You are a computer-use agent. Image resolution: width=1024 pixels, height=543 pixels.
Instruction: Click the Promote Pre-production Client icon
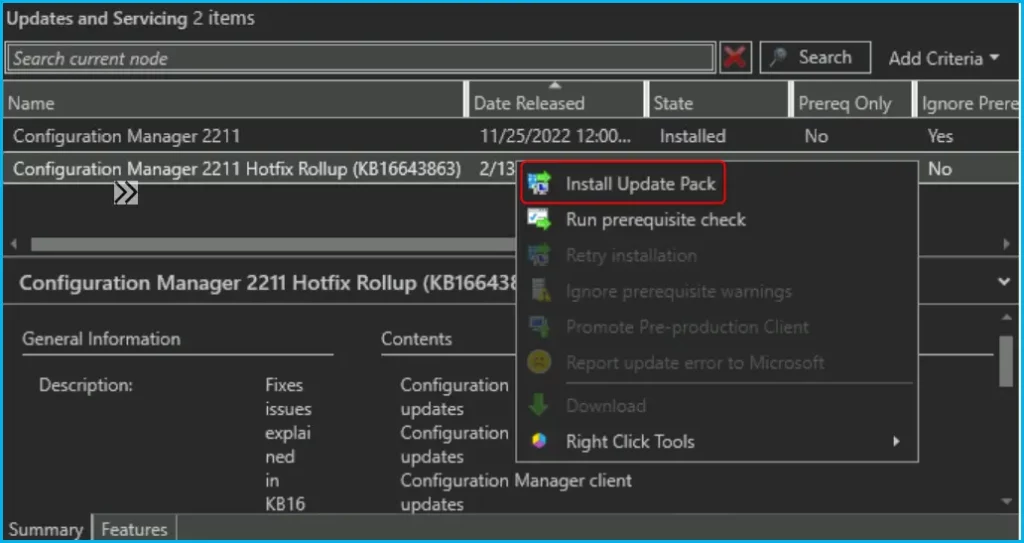(539, 327)
